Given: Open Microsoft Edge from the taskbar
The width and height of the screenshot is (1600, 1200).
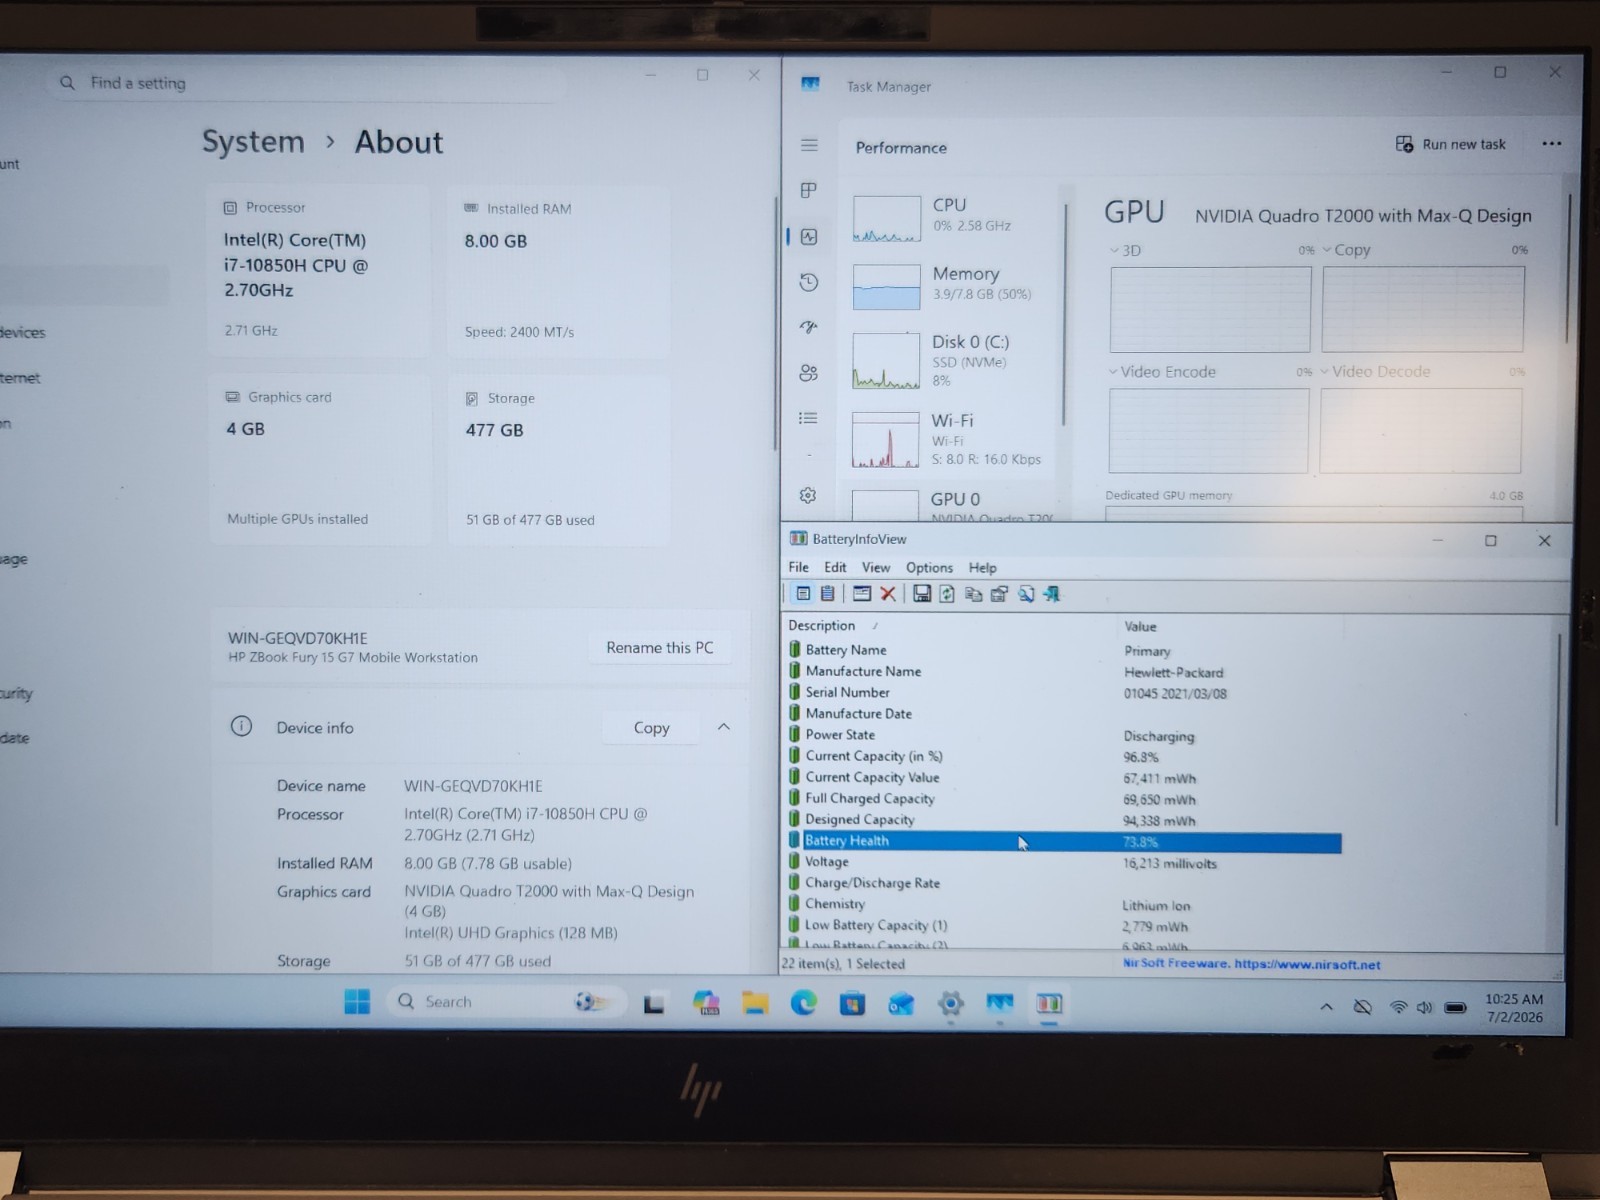Looking at the screenshot, I should 804,1003.
